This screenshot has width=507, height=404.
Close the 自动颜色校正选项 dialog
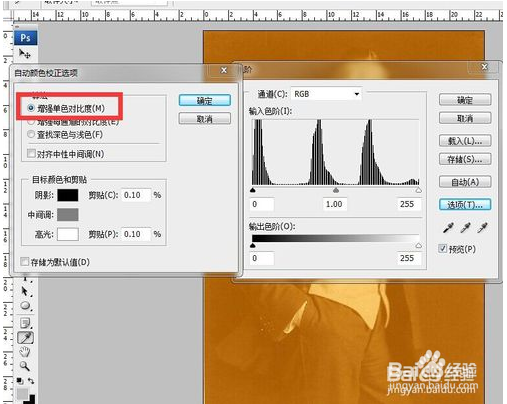click(224, 70)
